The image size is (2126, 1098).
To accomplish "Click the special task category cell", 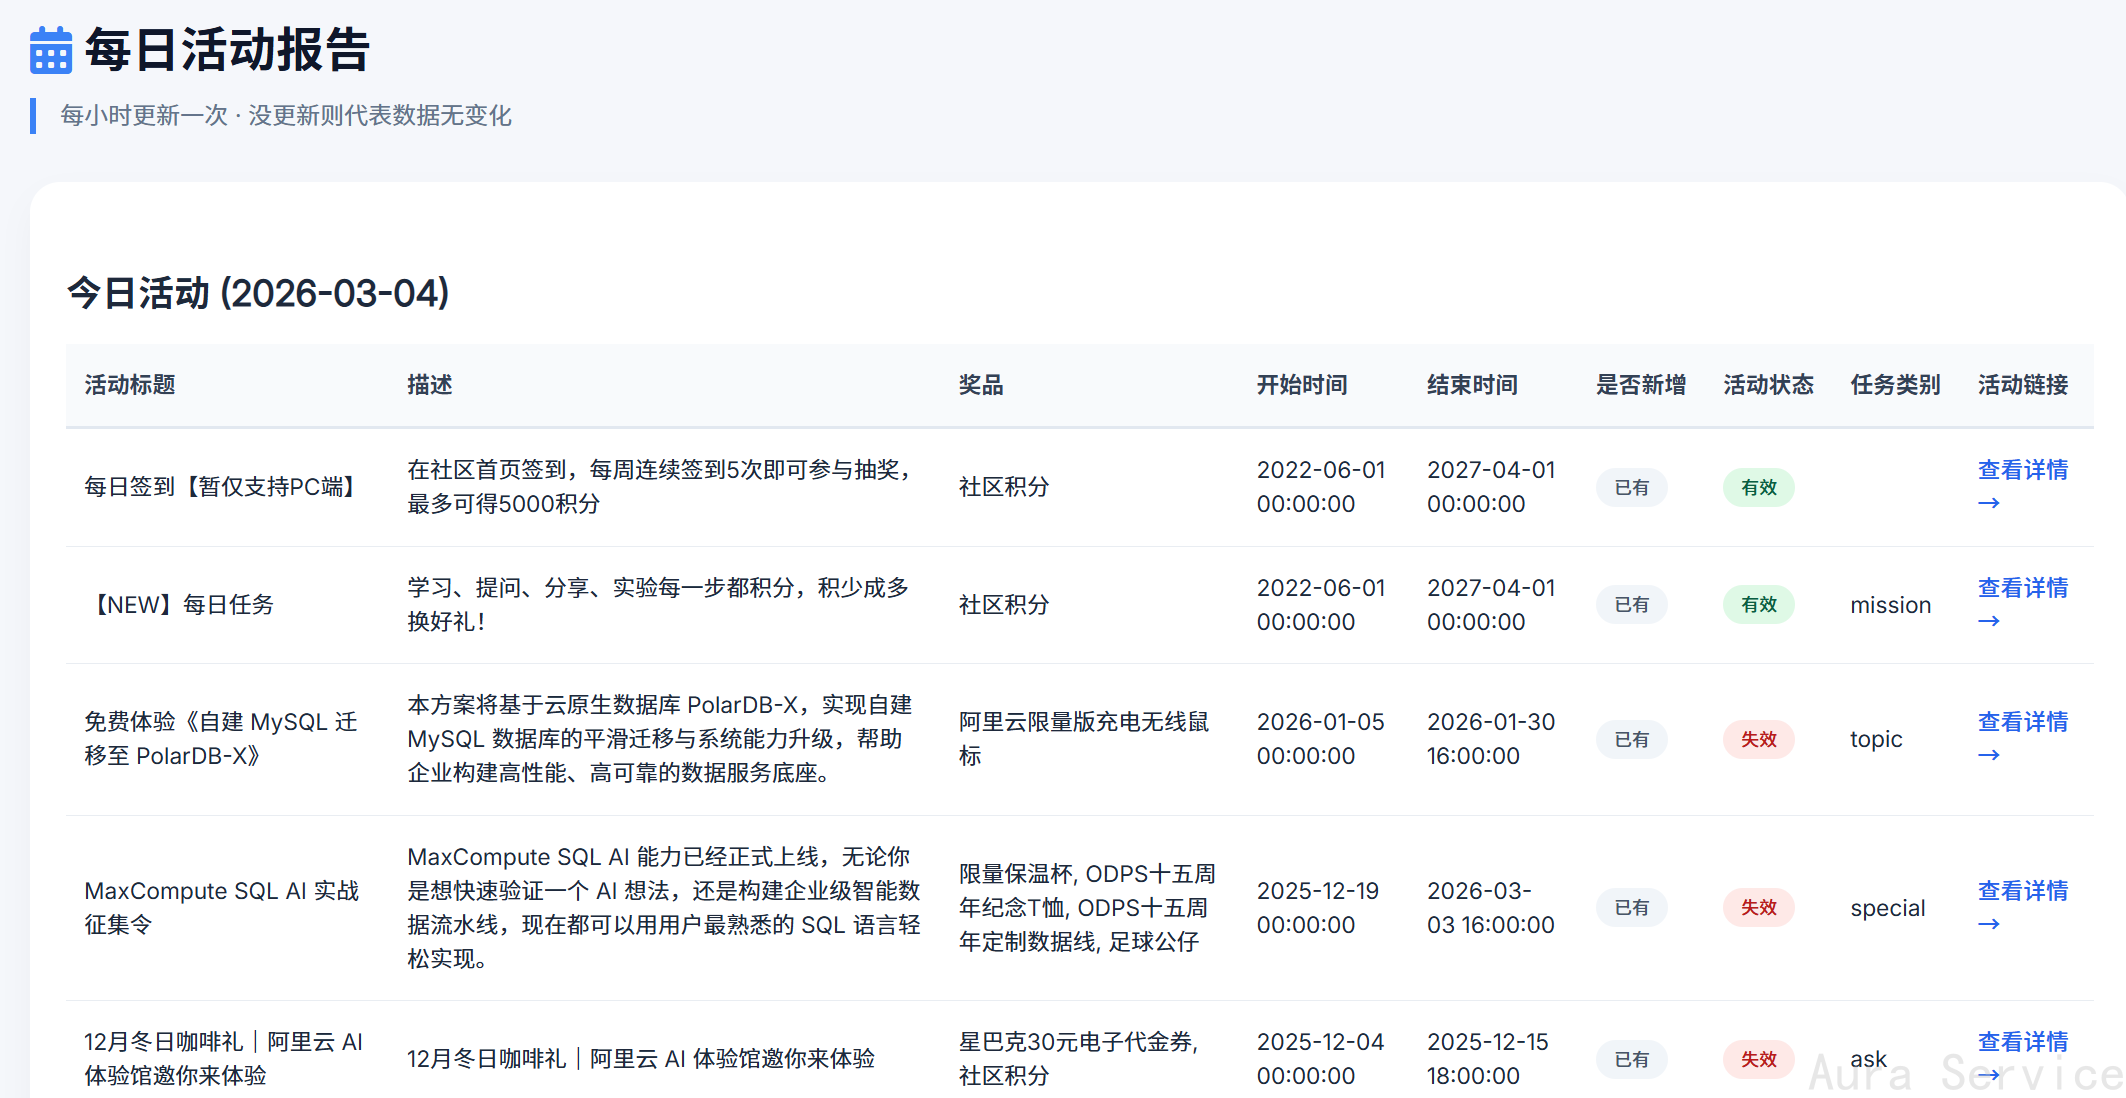I will [x=1887, y=908].
